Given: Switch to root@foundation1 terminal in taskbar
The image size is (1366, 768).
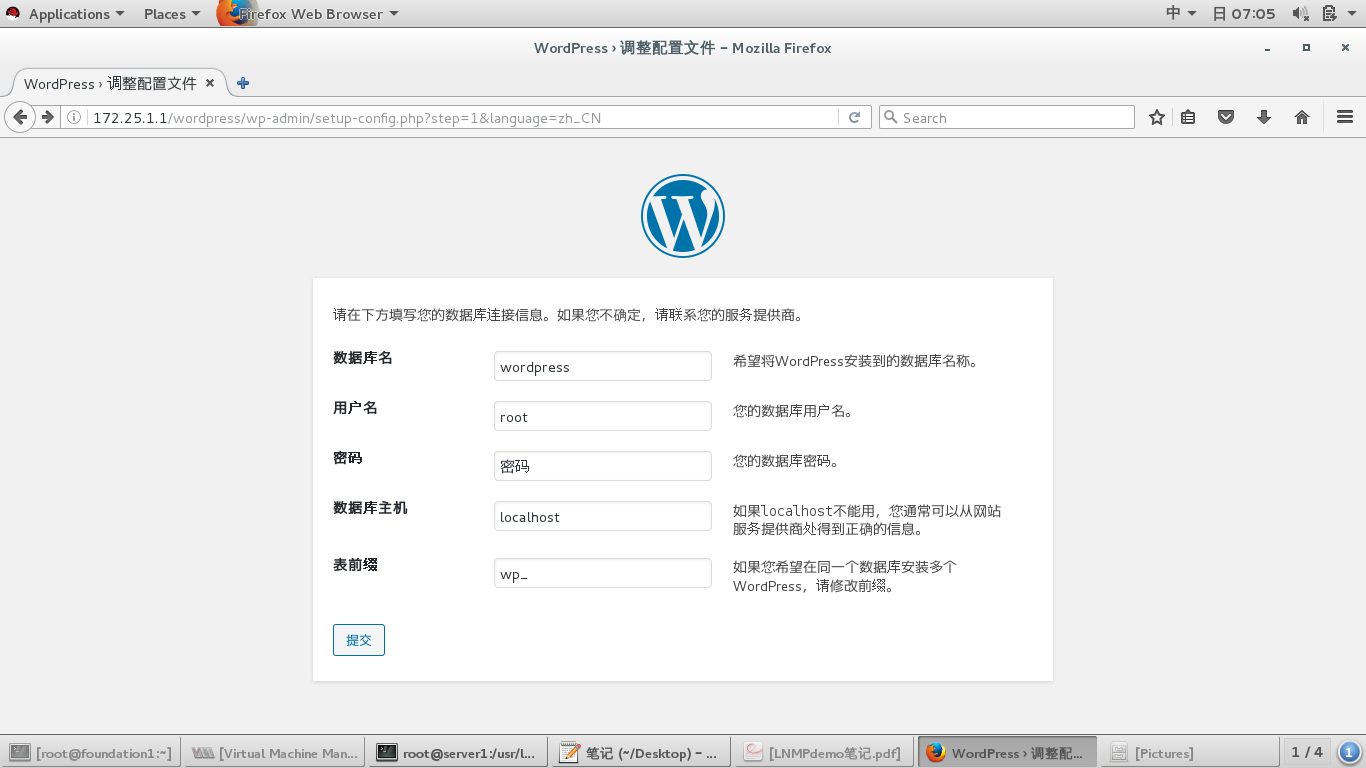Looking at the screenshot, I should click(x=91, y=753).
